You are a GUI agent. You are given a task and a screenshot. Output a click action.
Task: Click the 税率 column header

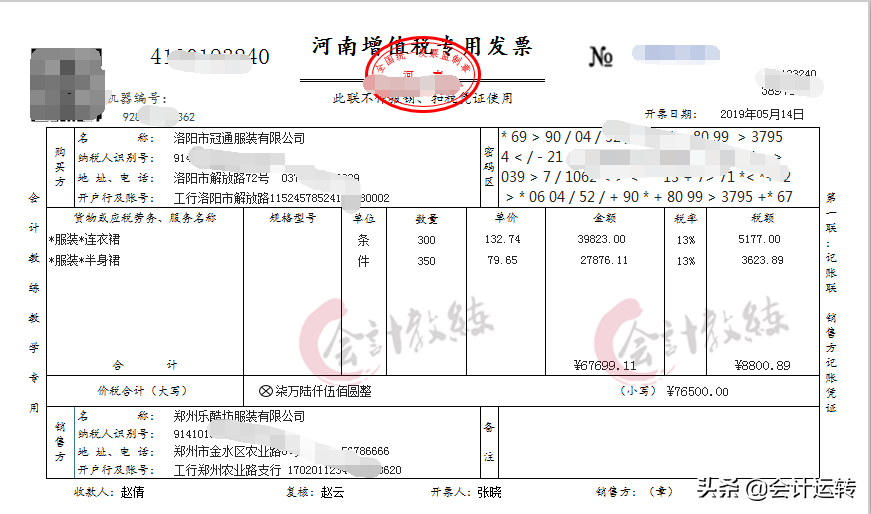tap(685, 218)
